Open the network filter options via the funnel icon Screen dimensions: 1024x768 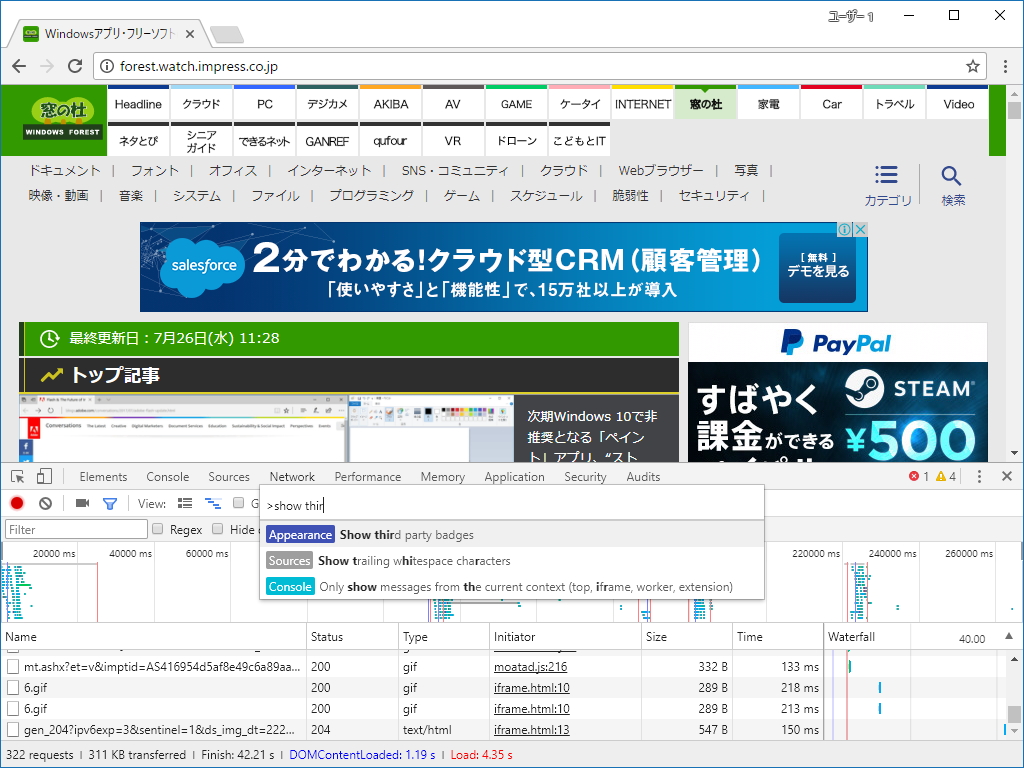[110, 503]
